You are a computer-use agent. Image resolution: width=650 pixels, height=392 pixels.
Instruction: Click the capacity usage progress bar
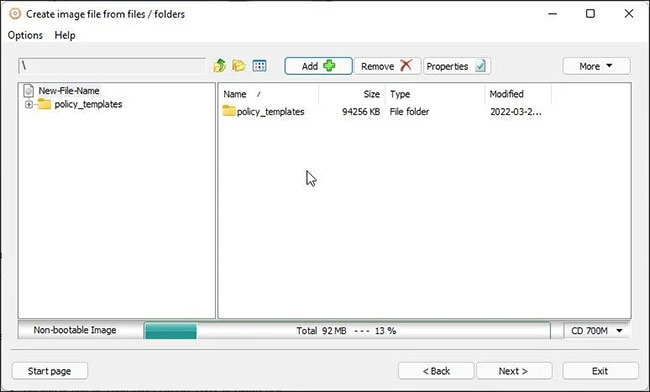[347, 331]
